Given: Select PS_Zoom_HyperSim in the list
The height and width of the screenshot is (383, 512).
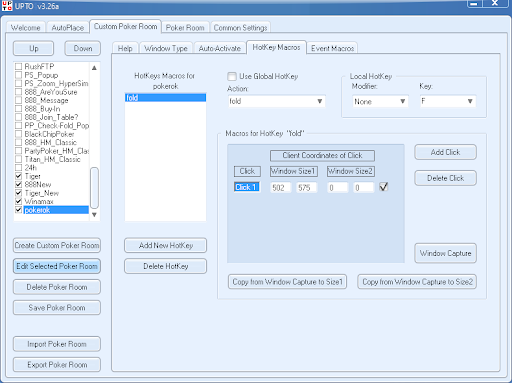Looking at the screenshot, I should point(56,83).
